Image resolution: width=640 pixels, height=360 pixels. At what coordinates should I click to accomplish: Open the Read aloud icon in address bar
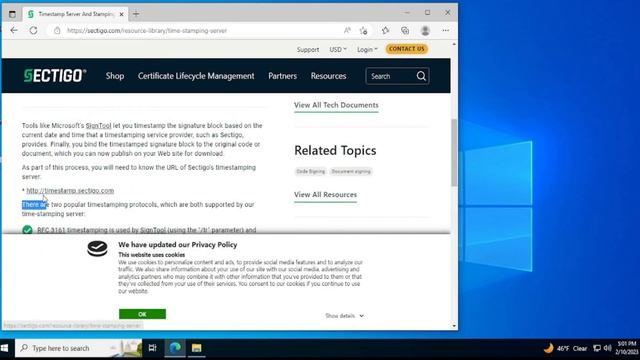[x=347, y=31]
